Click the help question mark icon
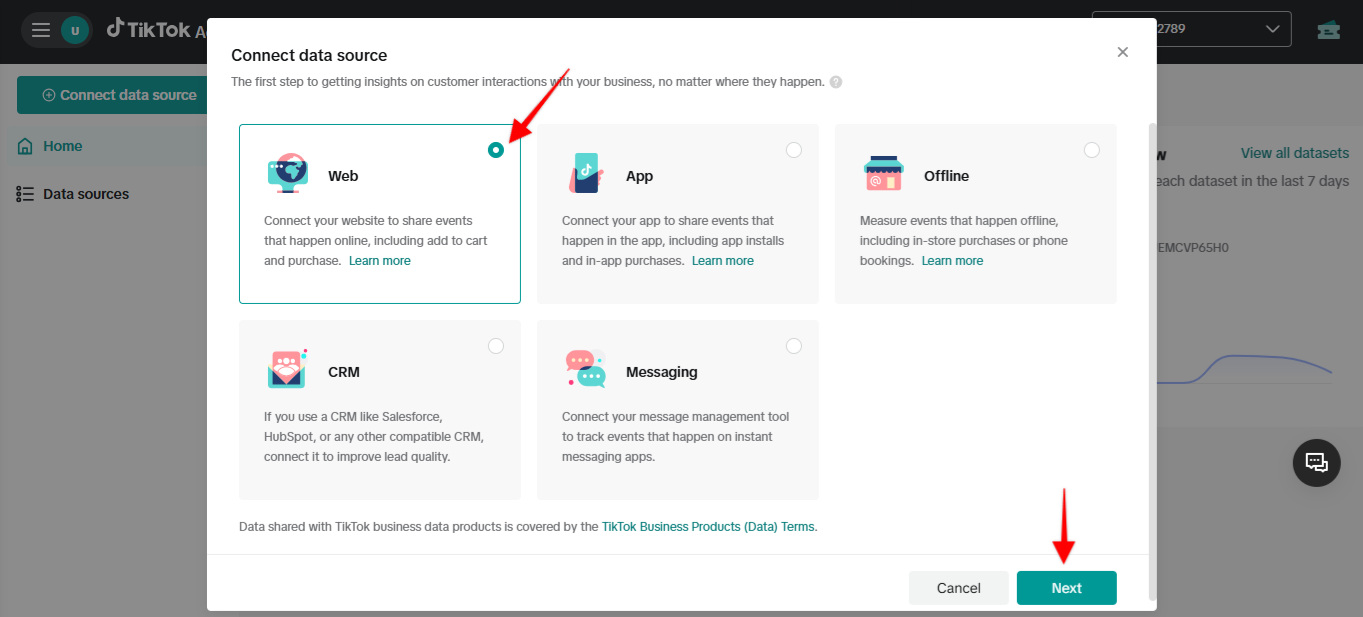The height and width of the screenshot is (617, 1363). 836,82
